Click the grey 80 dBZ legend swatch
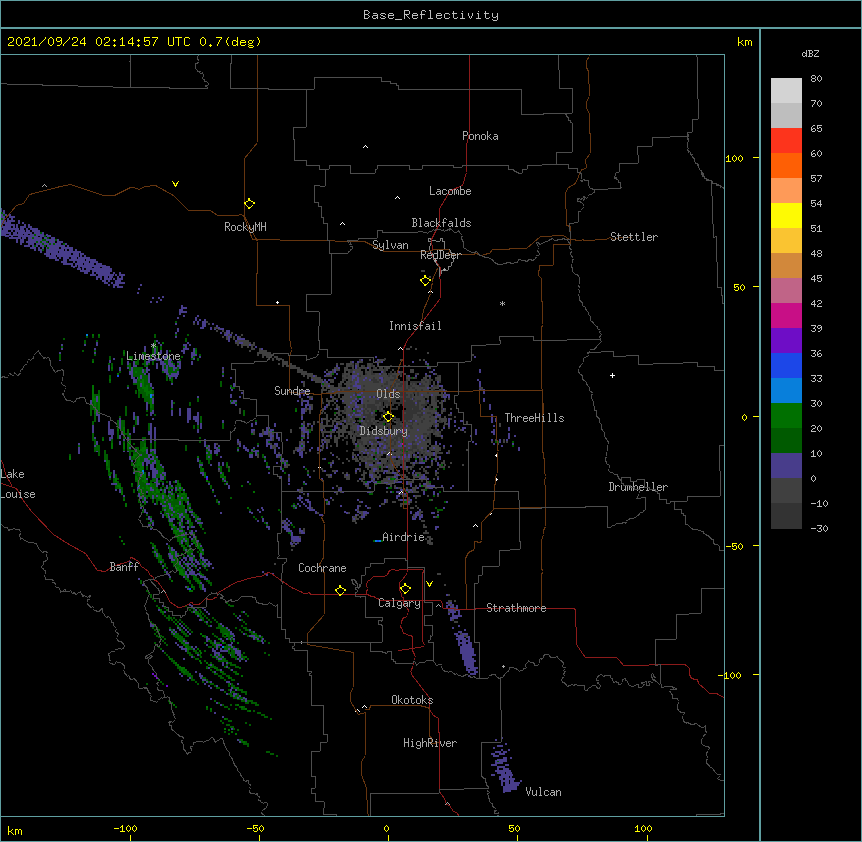The image size is (862, 842). [786, 91]
